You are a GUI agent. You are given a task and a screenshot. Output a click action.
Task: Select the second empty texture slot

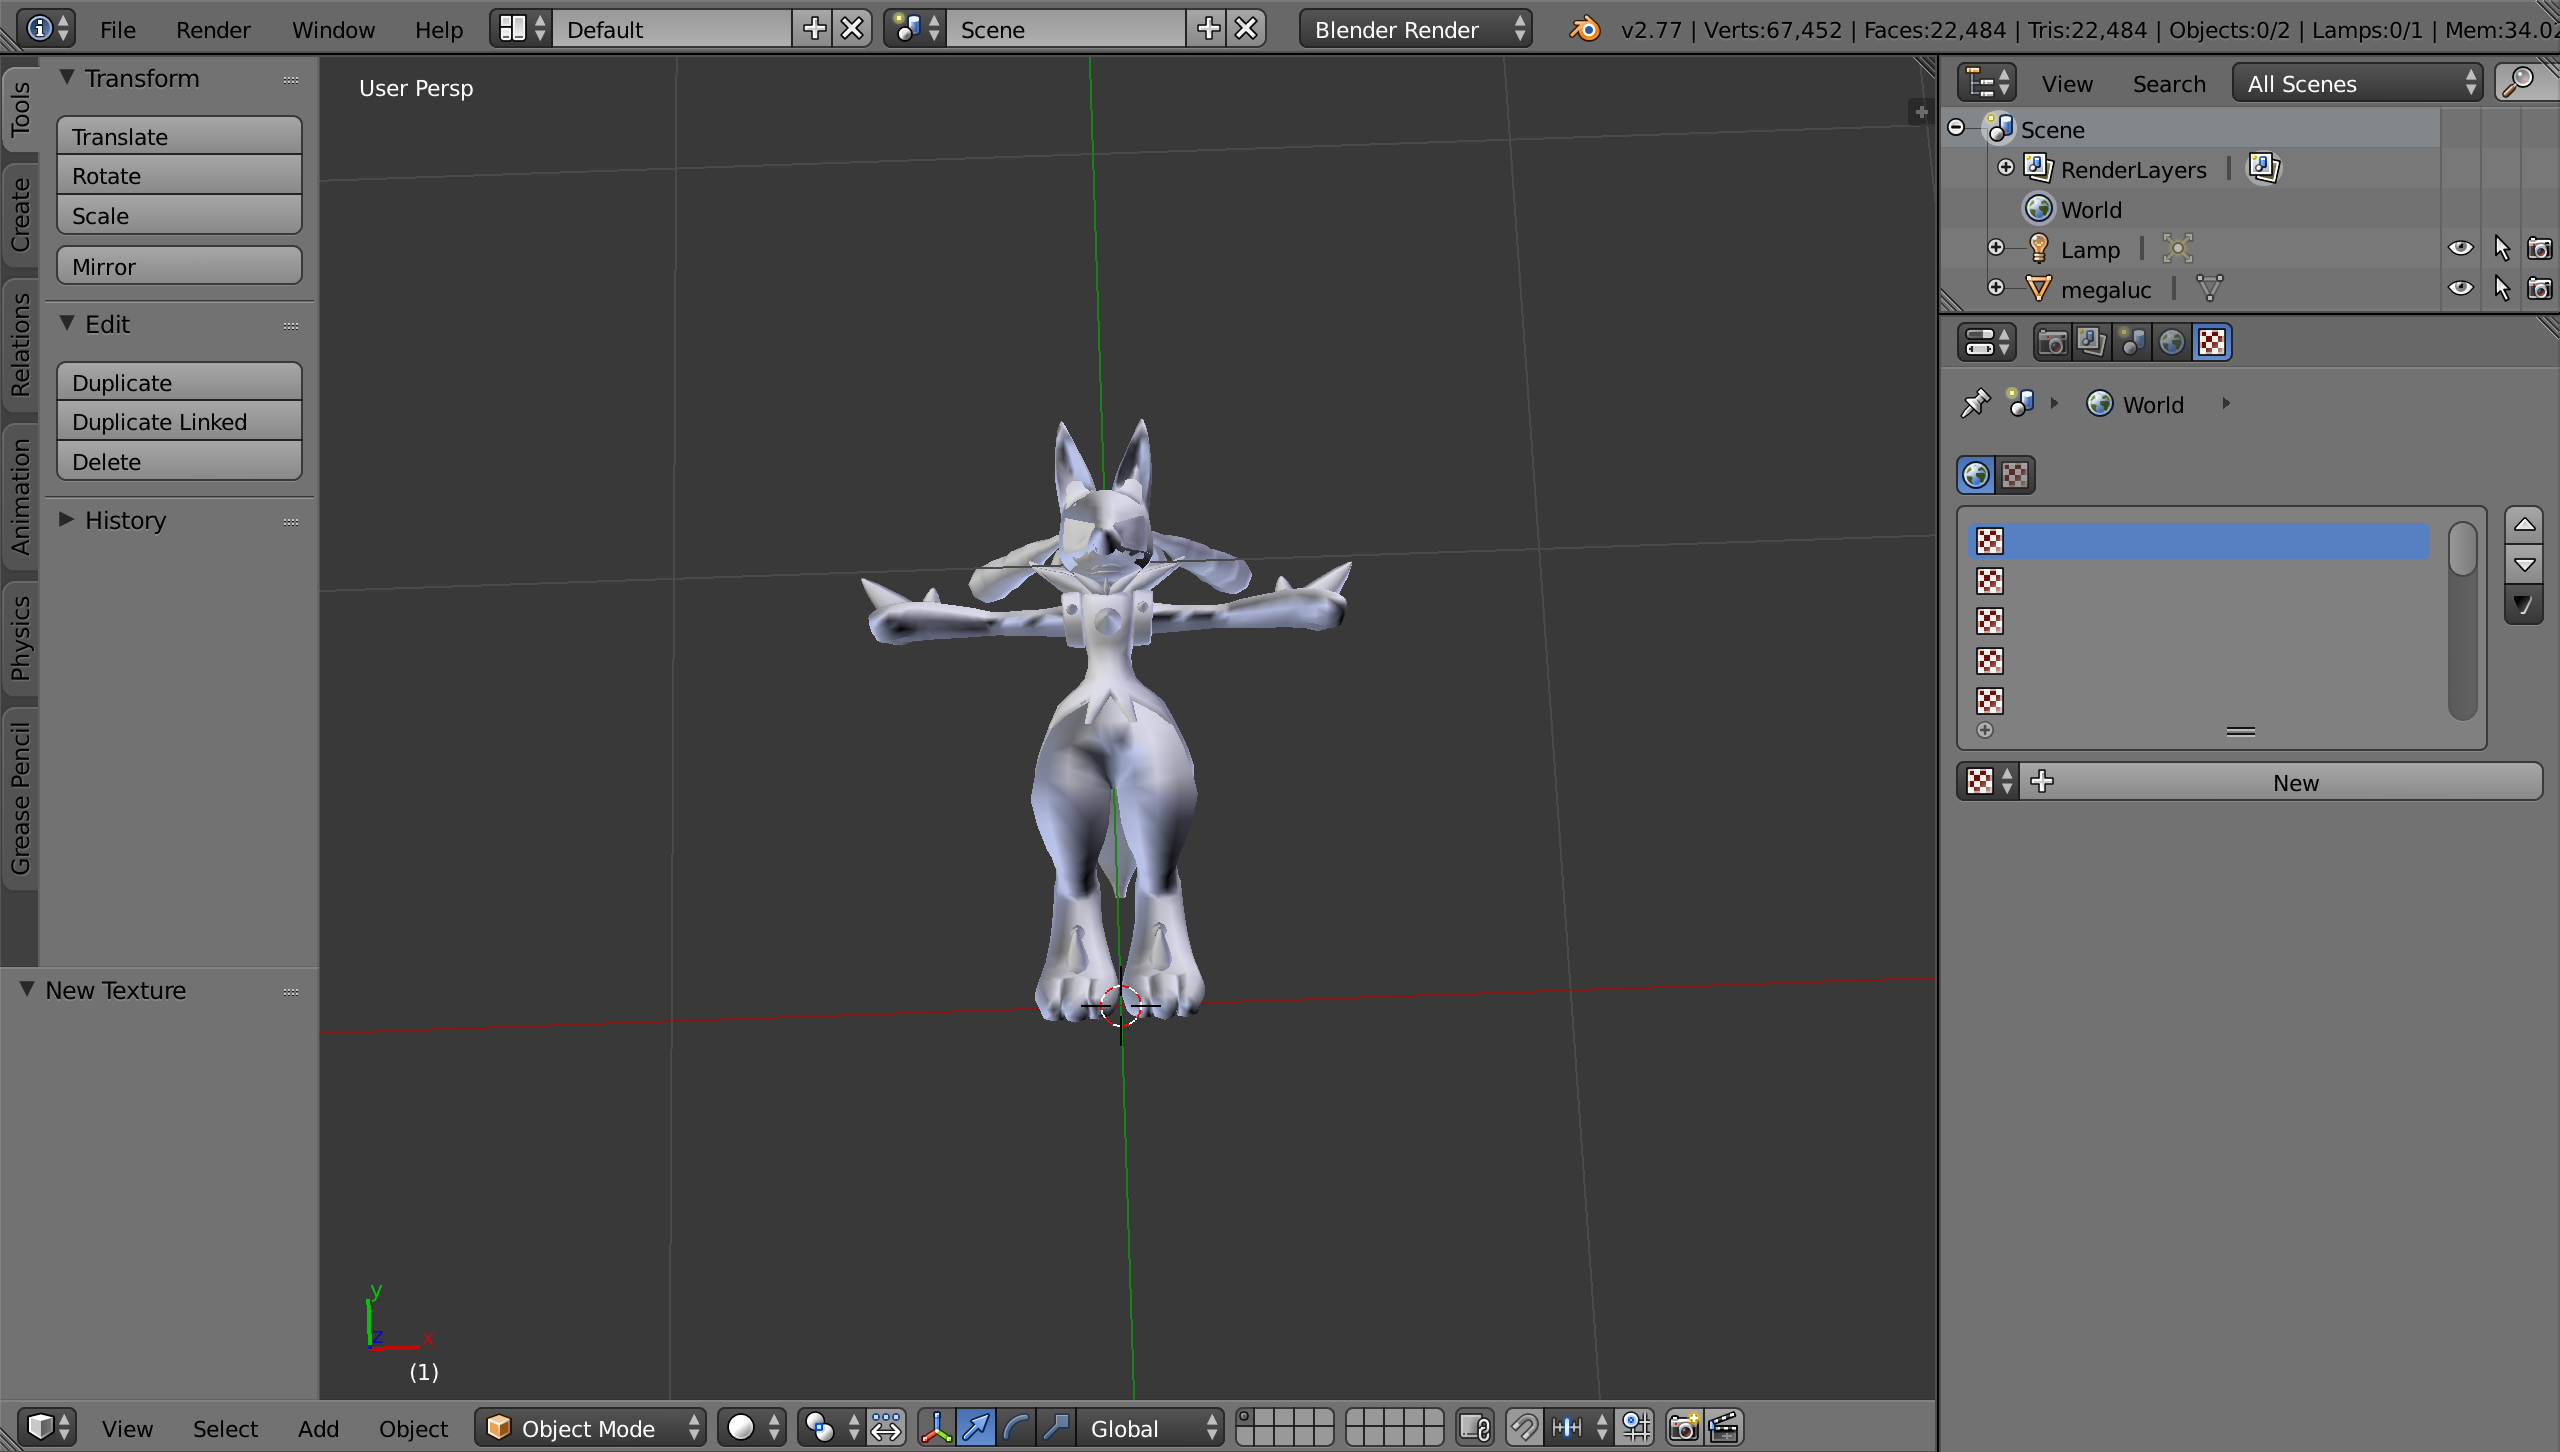[x=2199, y=581]
